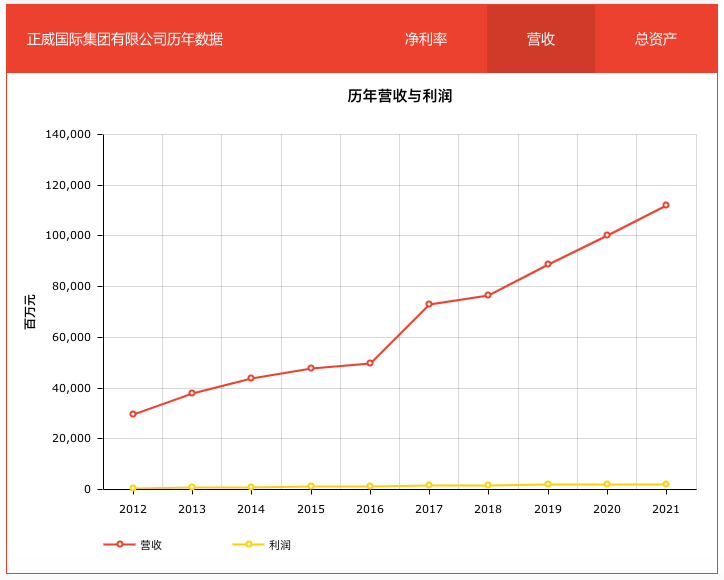This screenshot has width=724, height=580.
Task: Click the 2017 revenue data point
Action: (429, 304)
